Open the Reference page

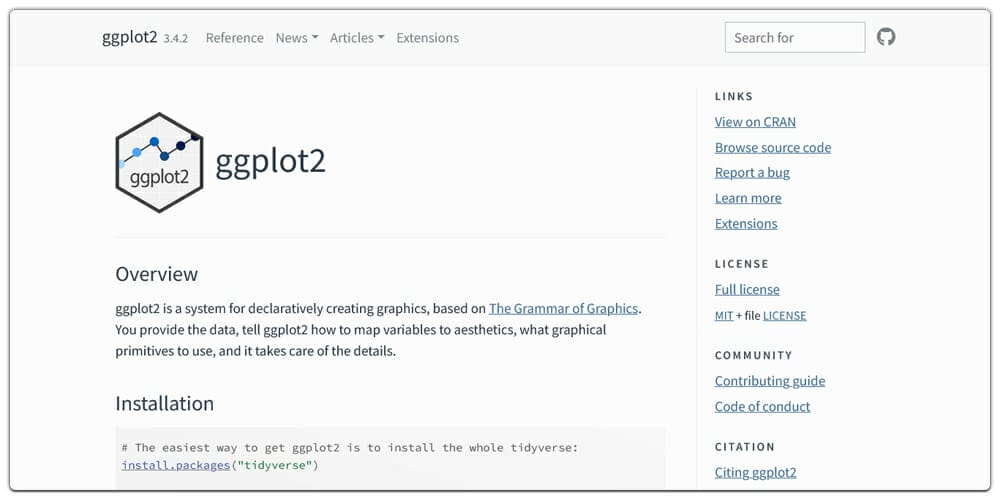point(234,38)
